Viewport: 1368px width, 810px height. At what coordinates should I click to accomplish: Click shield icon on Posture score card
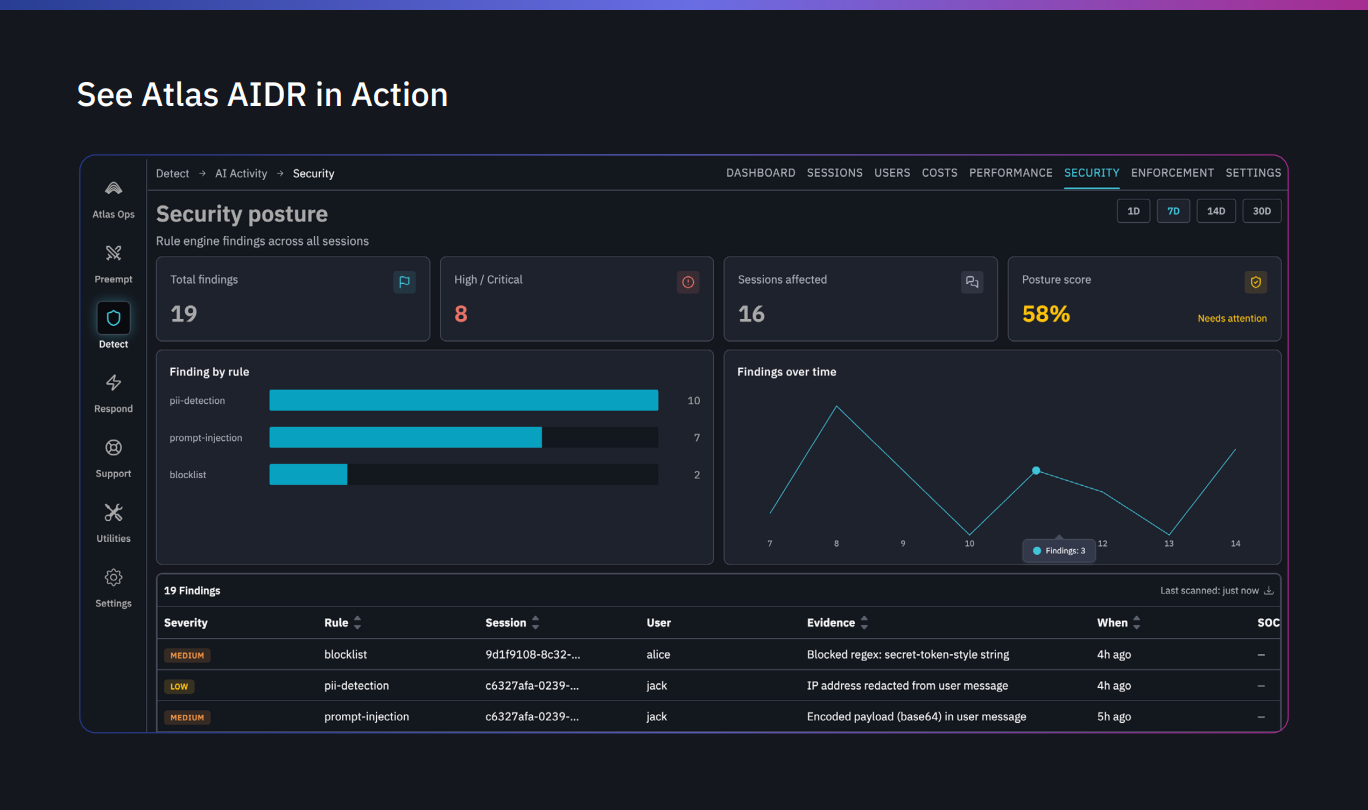(1256, 282)
